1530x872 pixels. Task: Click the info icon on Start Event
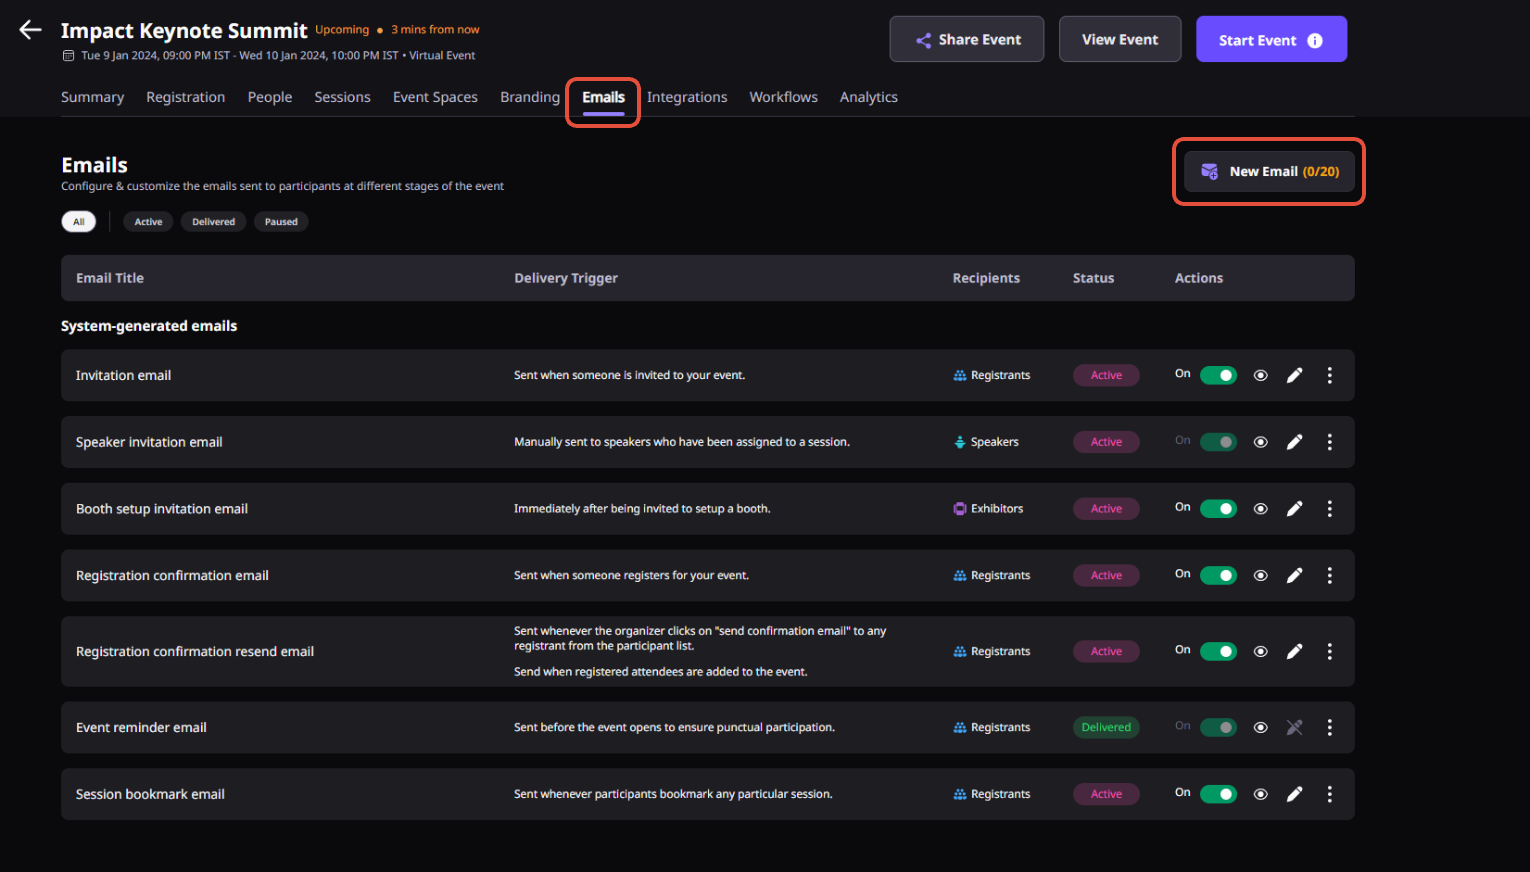1315,40
